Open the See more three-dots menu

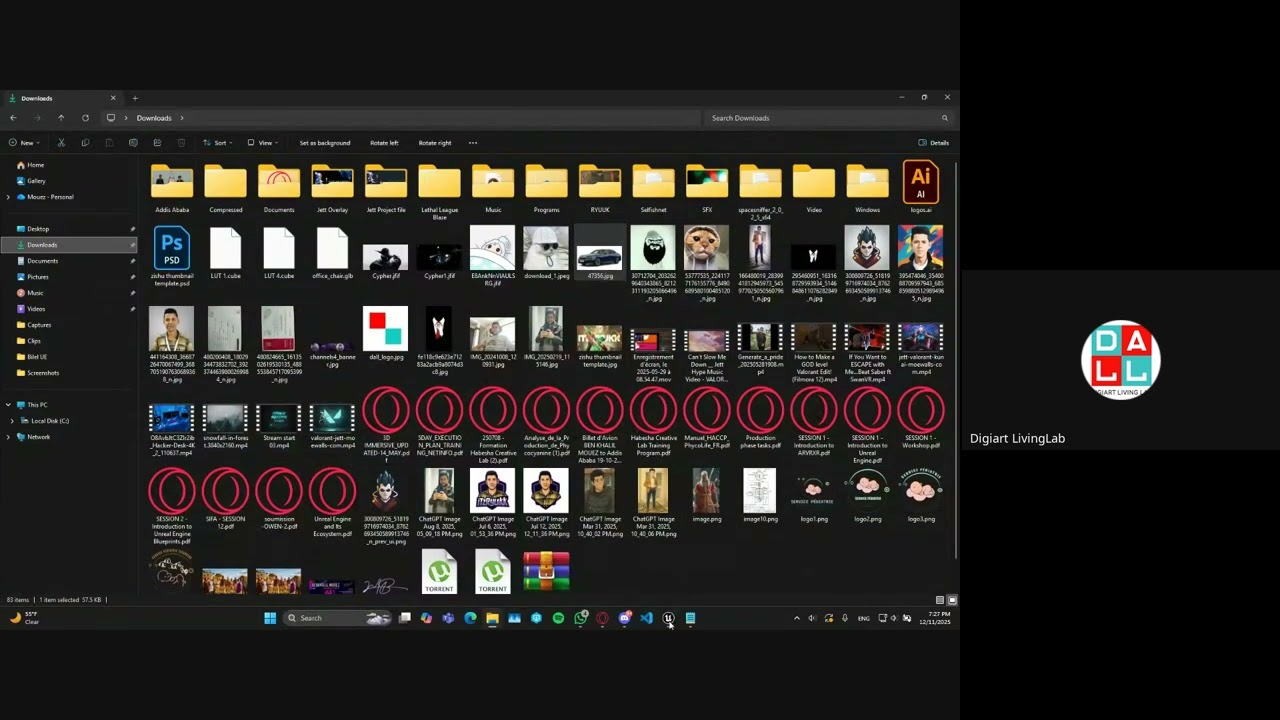[473, 143]
